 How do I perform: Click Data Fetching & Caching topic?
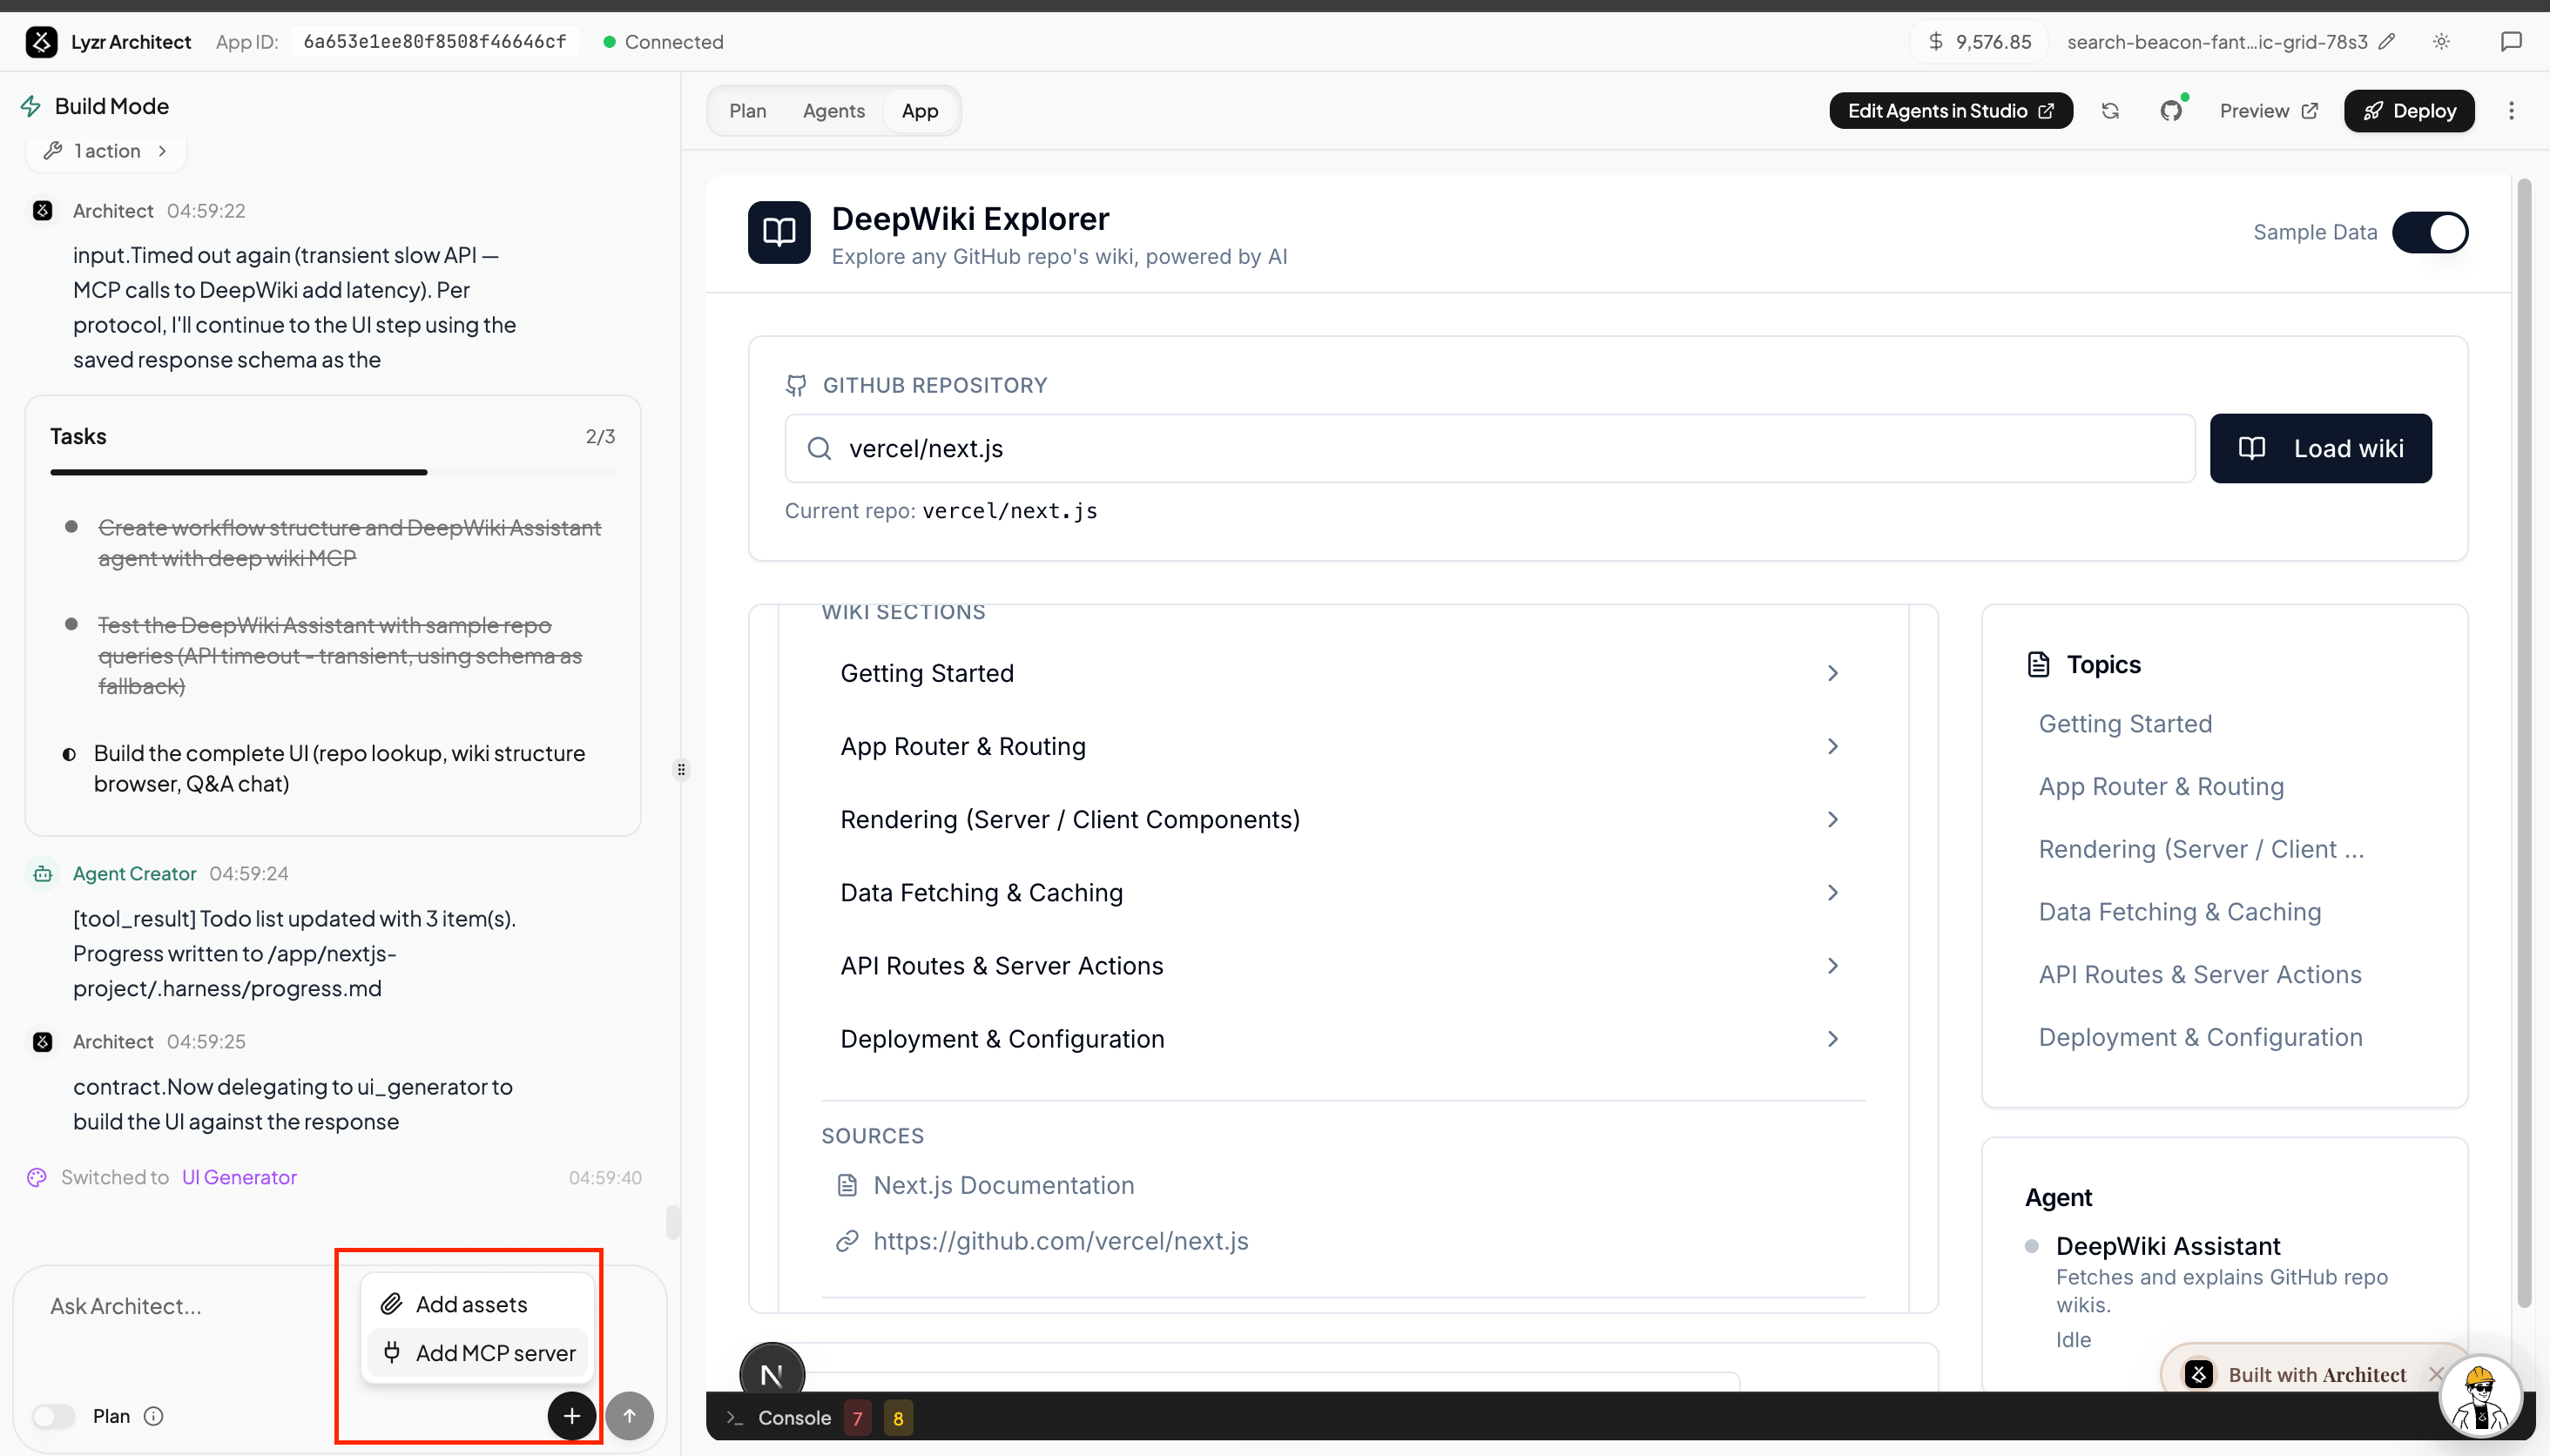pos(2180,911)
